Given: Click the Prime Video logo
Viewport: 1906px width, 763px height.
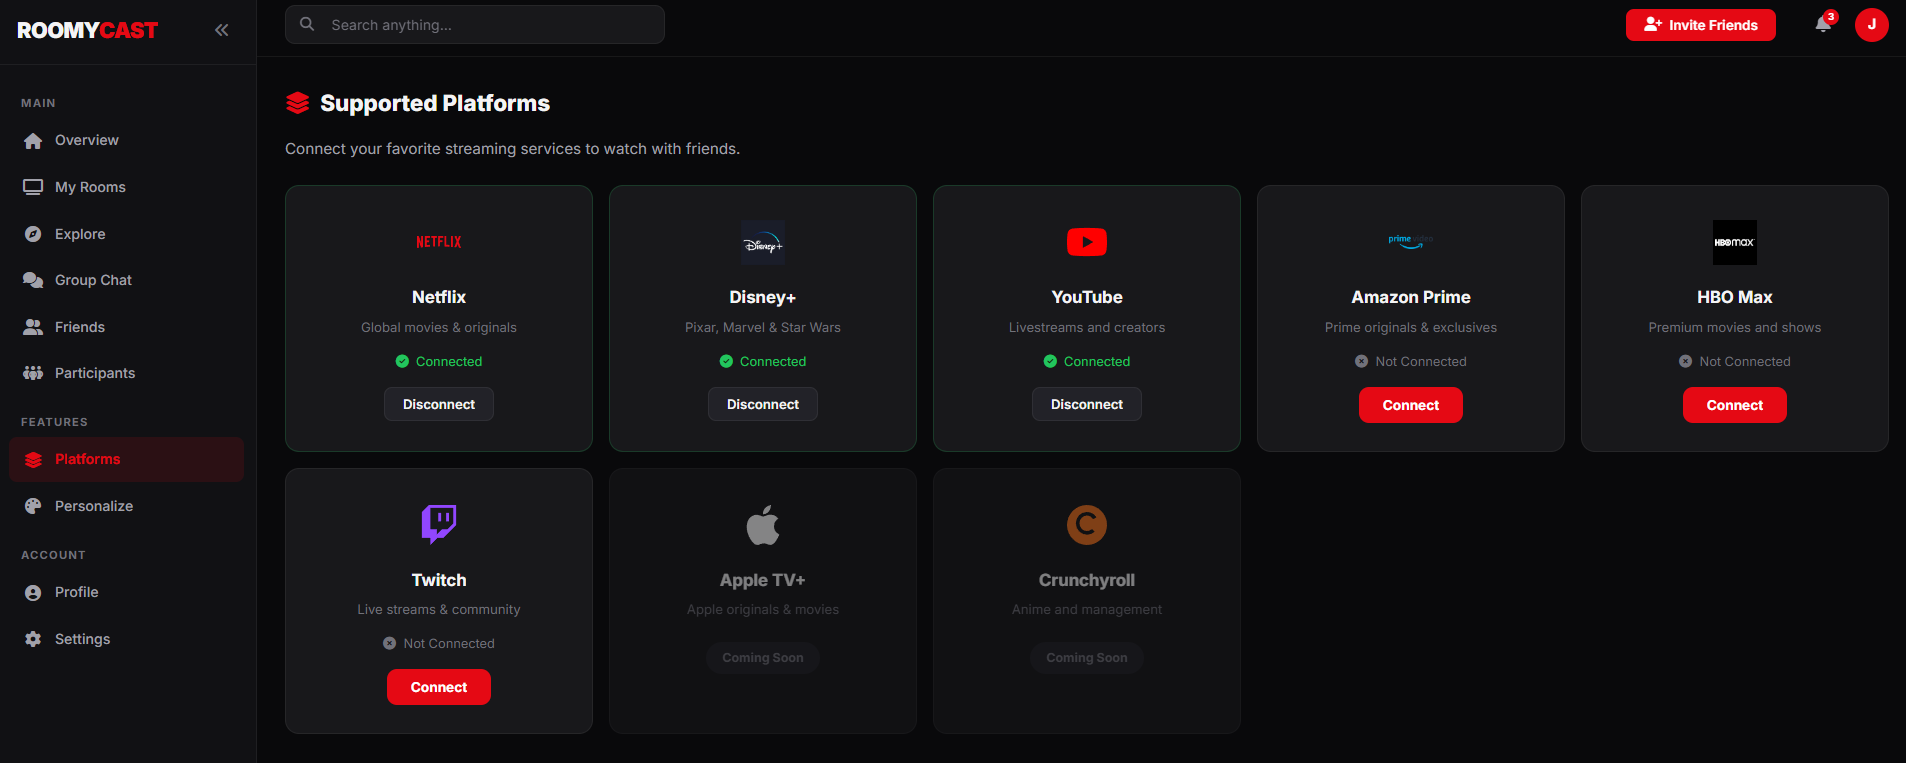Looking at the screenshot, I should [1411, 241].
